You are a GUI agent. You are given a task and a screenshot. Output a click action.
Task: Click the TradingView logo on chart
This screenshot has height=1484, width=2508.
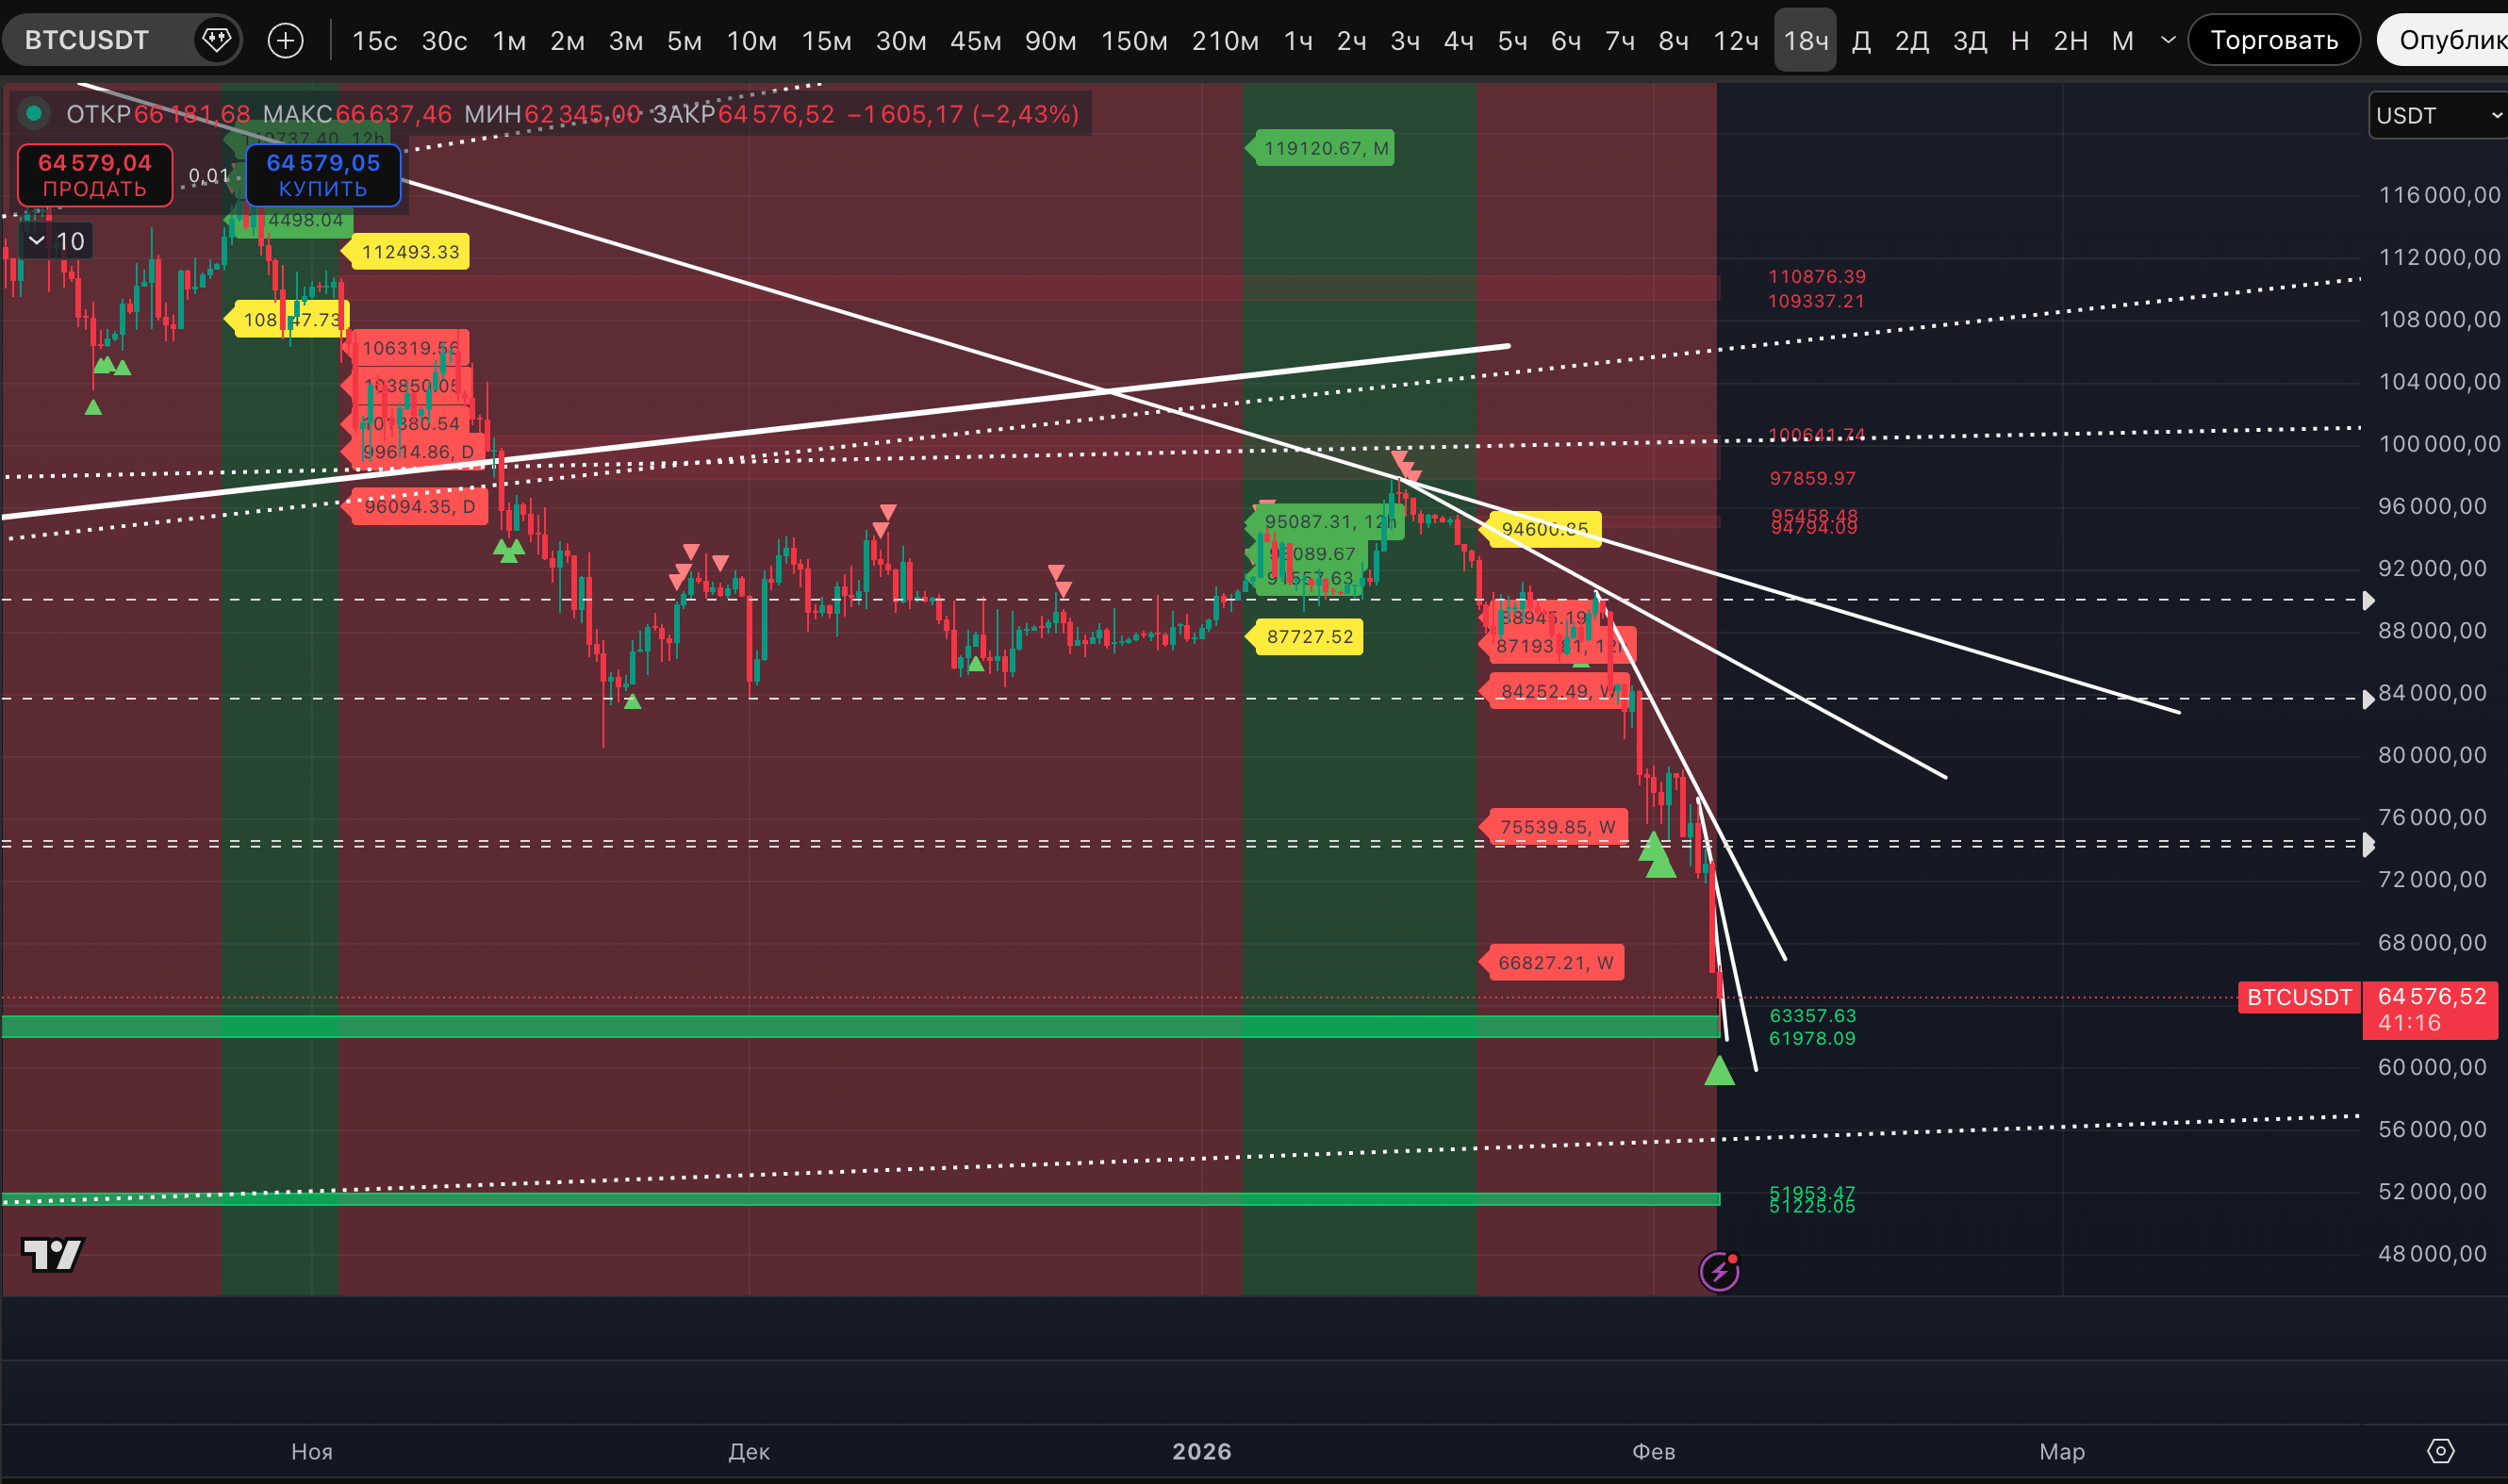[52, 1254]
